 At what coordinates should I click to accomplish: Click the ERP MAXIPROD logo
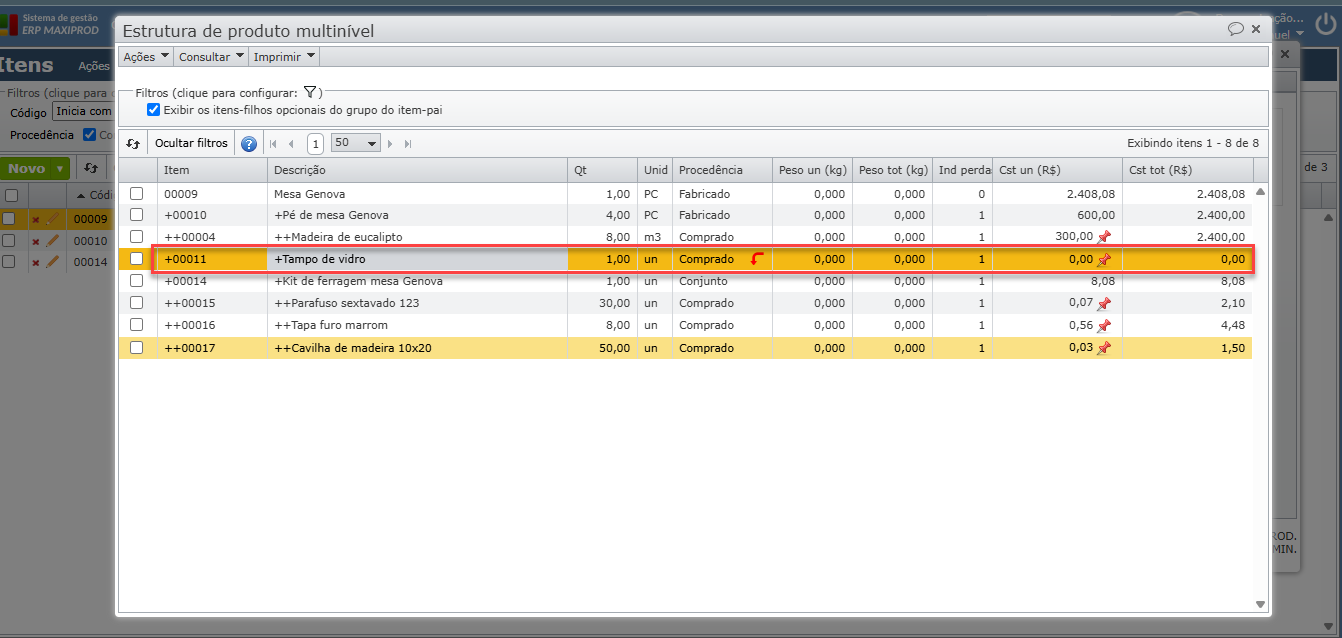(x=50, y=25)
